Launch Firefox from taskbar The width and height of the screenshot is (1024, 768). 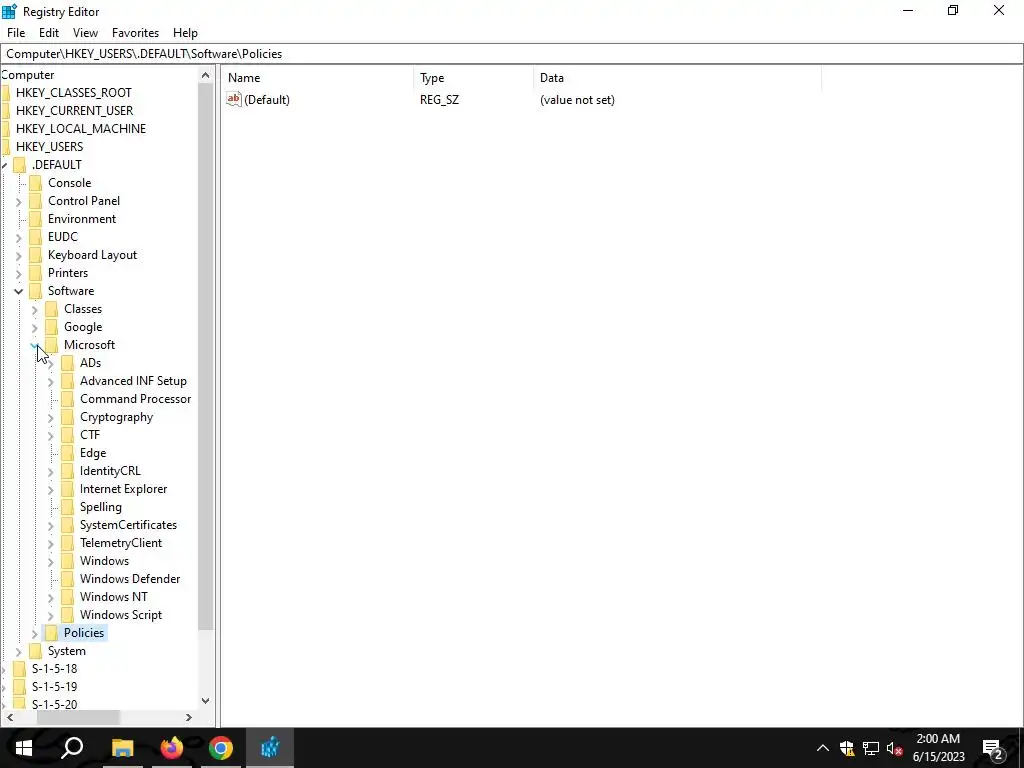172,748
